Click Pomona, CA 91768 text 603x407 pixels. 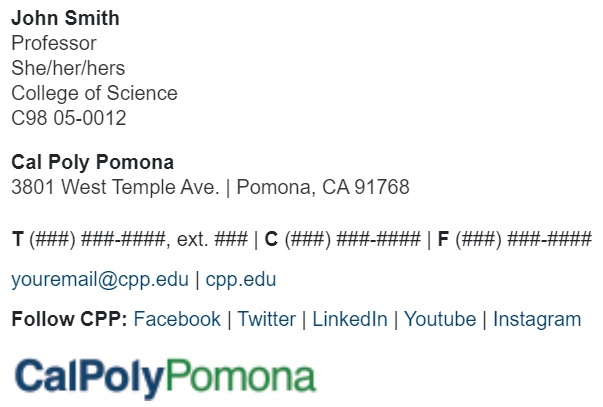[323, 187]
